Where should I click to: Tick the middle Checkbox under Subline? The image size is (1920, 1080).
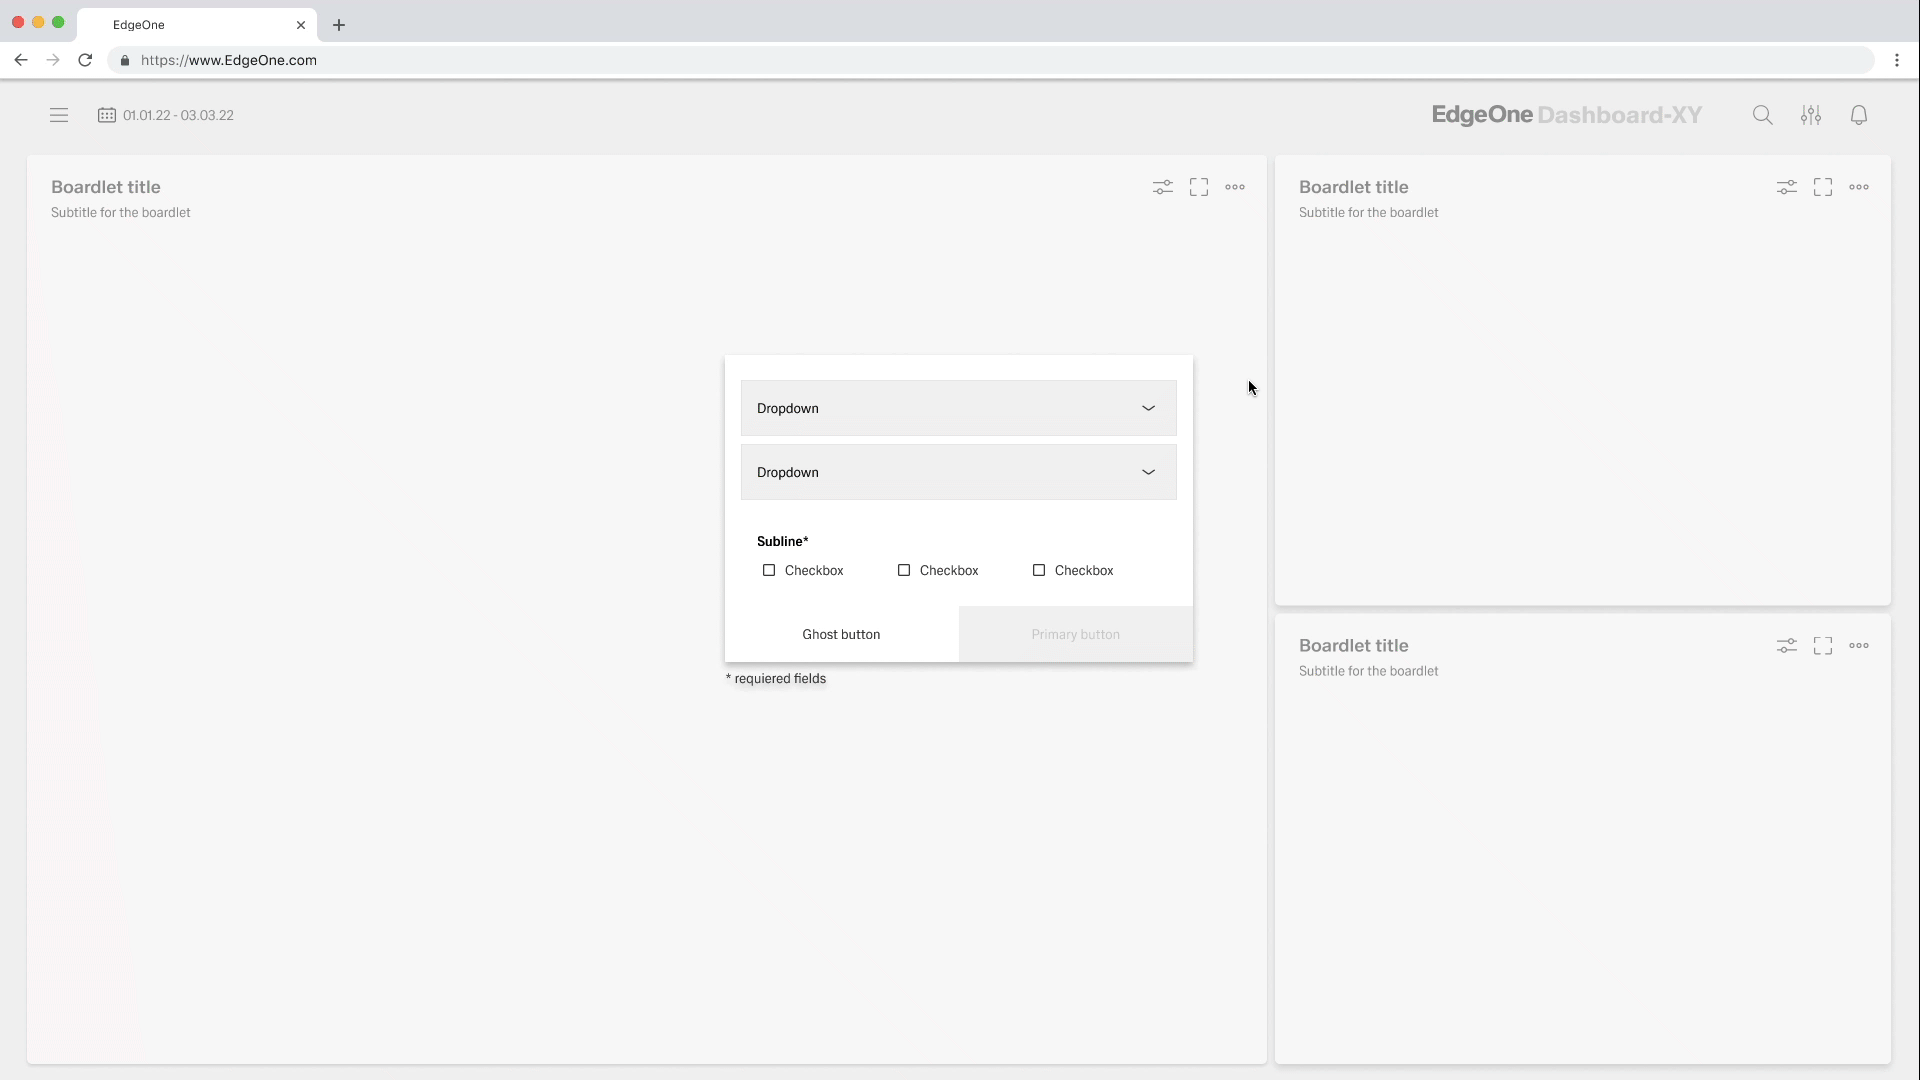click(x=904, y=570)
